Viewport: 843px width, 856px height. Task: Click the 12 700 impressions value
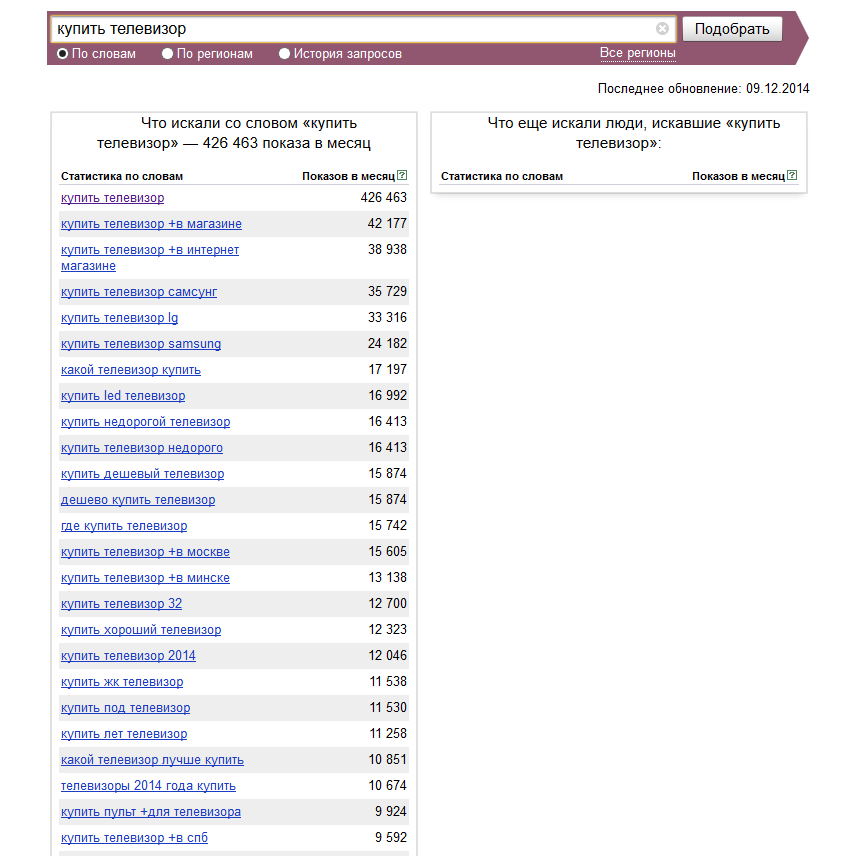tap(387, 604)
